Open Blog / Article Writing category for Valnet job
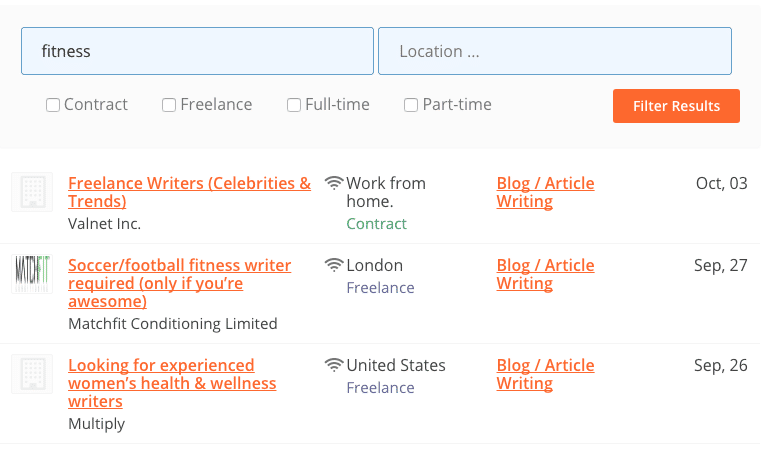This screenshot has height=451, width=769. [x=545, y=192]
